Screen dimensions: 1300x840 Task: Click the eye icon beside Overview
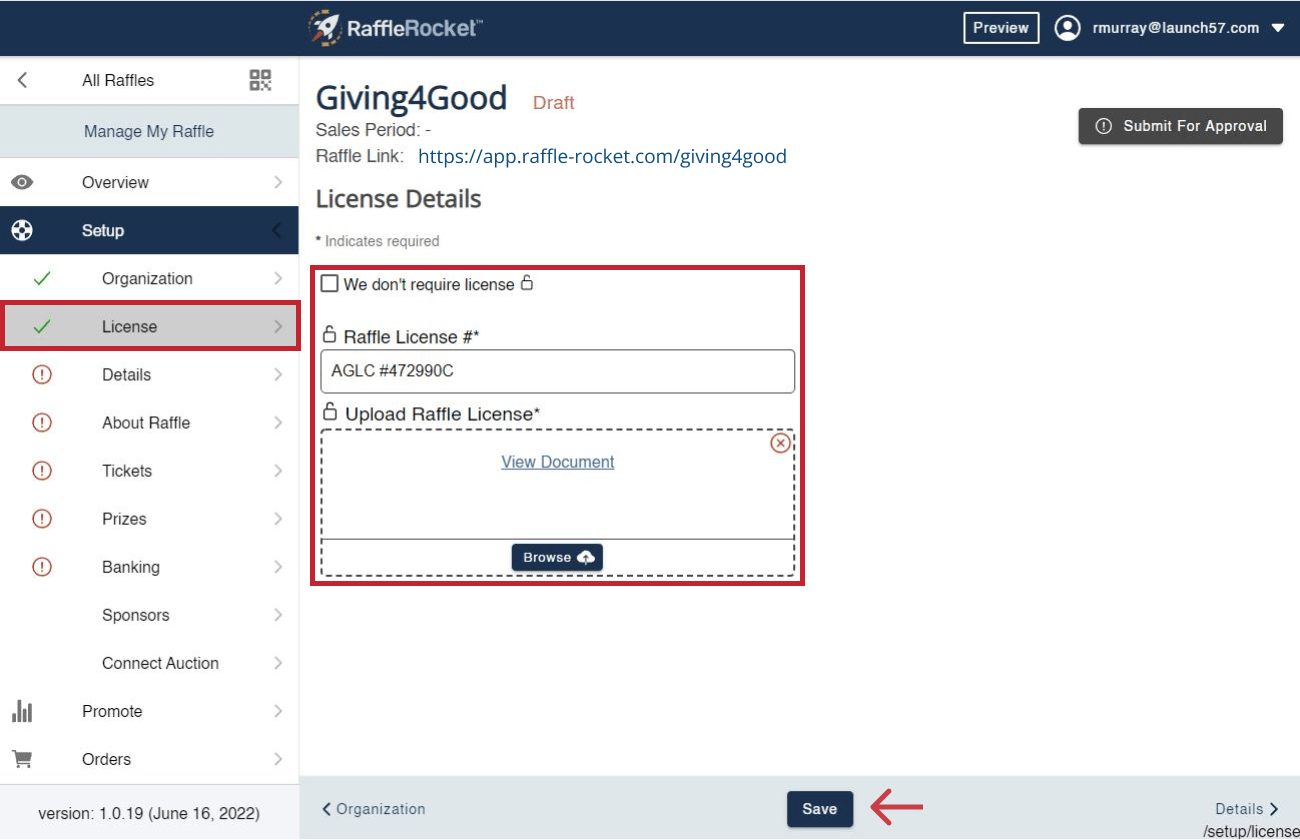pyautogui.click(x=22, y=182)
